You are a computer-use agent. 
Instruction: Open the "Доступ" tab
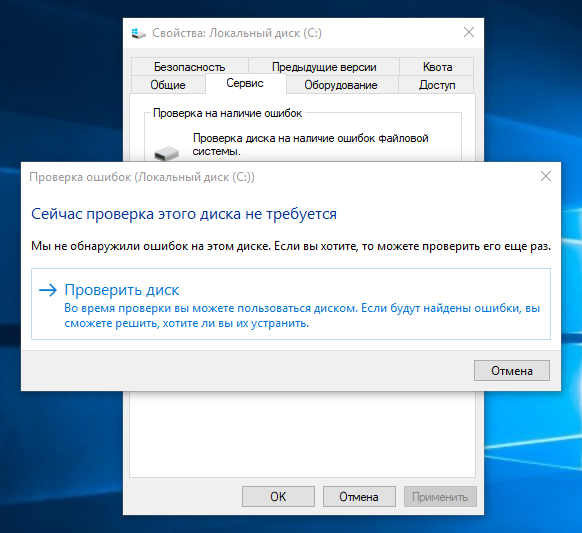(437, 85)
